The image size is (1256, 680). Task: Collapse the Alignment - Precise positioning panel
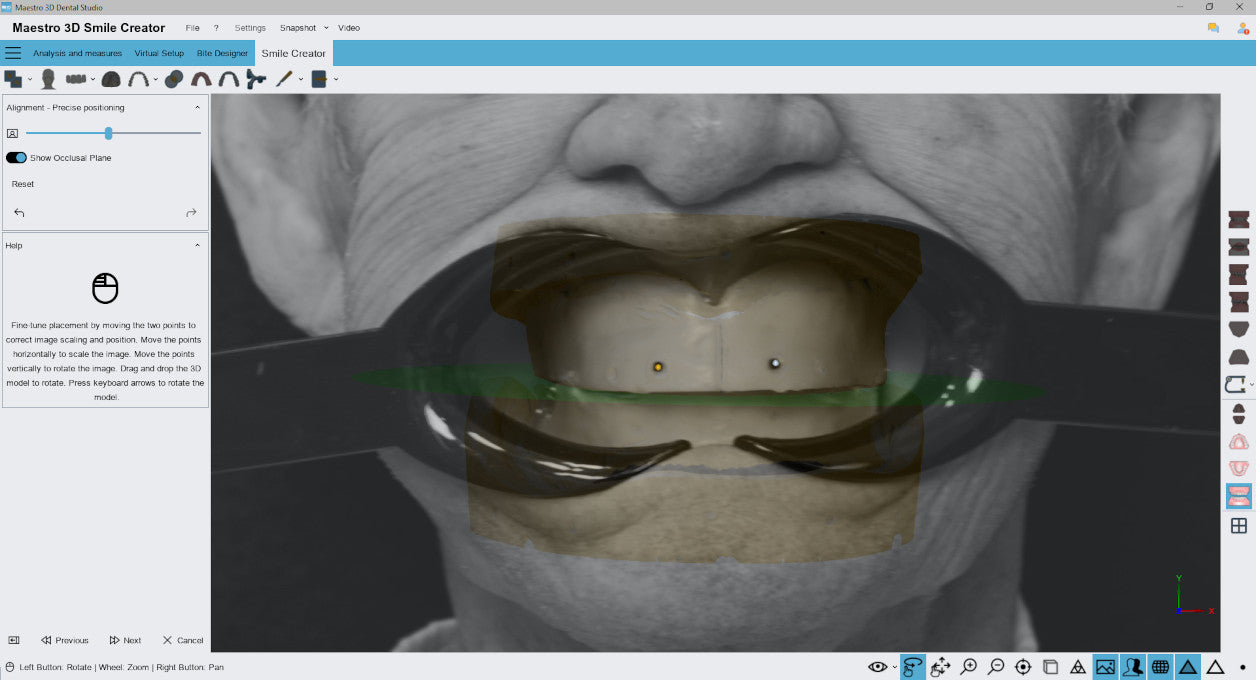tap(197, 107)
